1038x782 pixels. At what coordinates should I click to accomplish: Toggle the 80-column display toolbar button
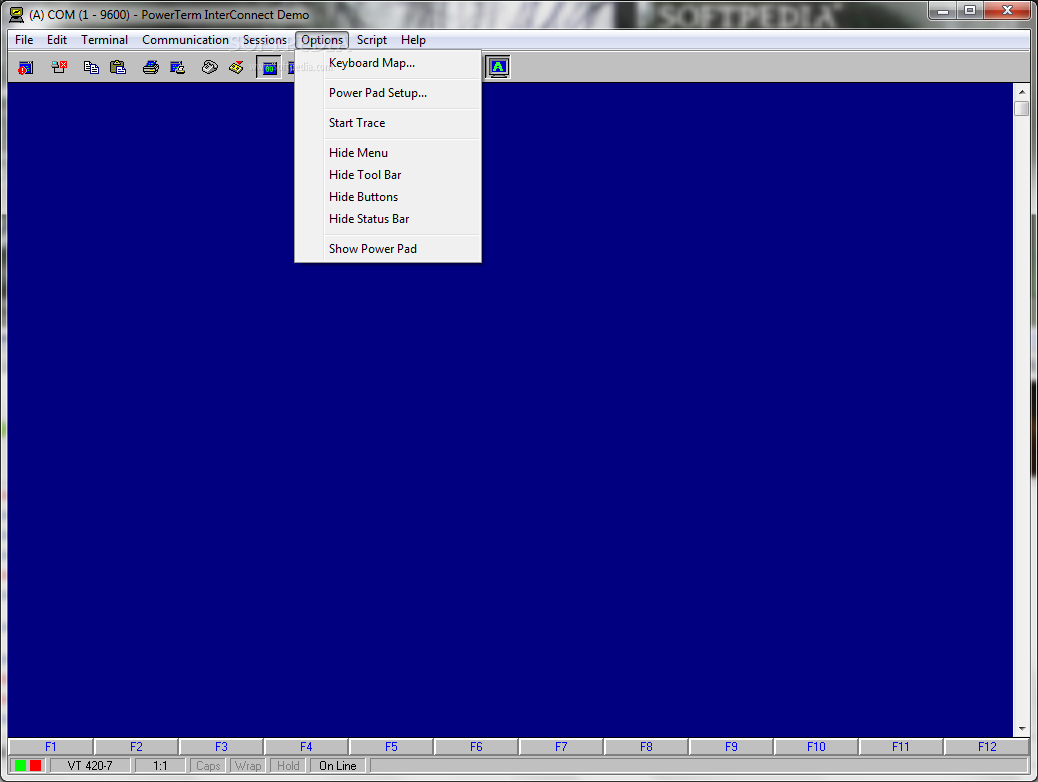pos(269,68)
